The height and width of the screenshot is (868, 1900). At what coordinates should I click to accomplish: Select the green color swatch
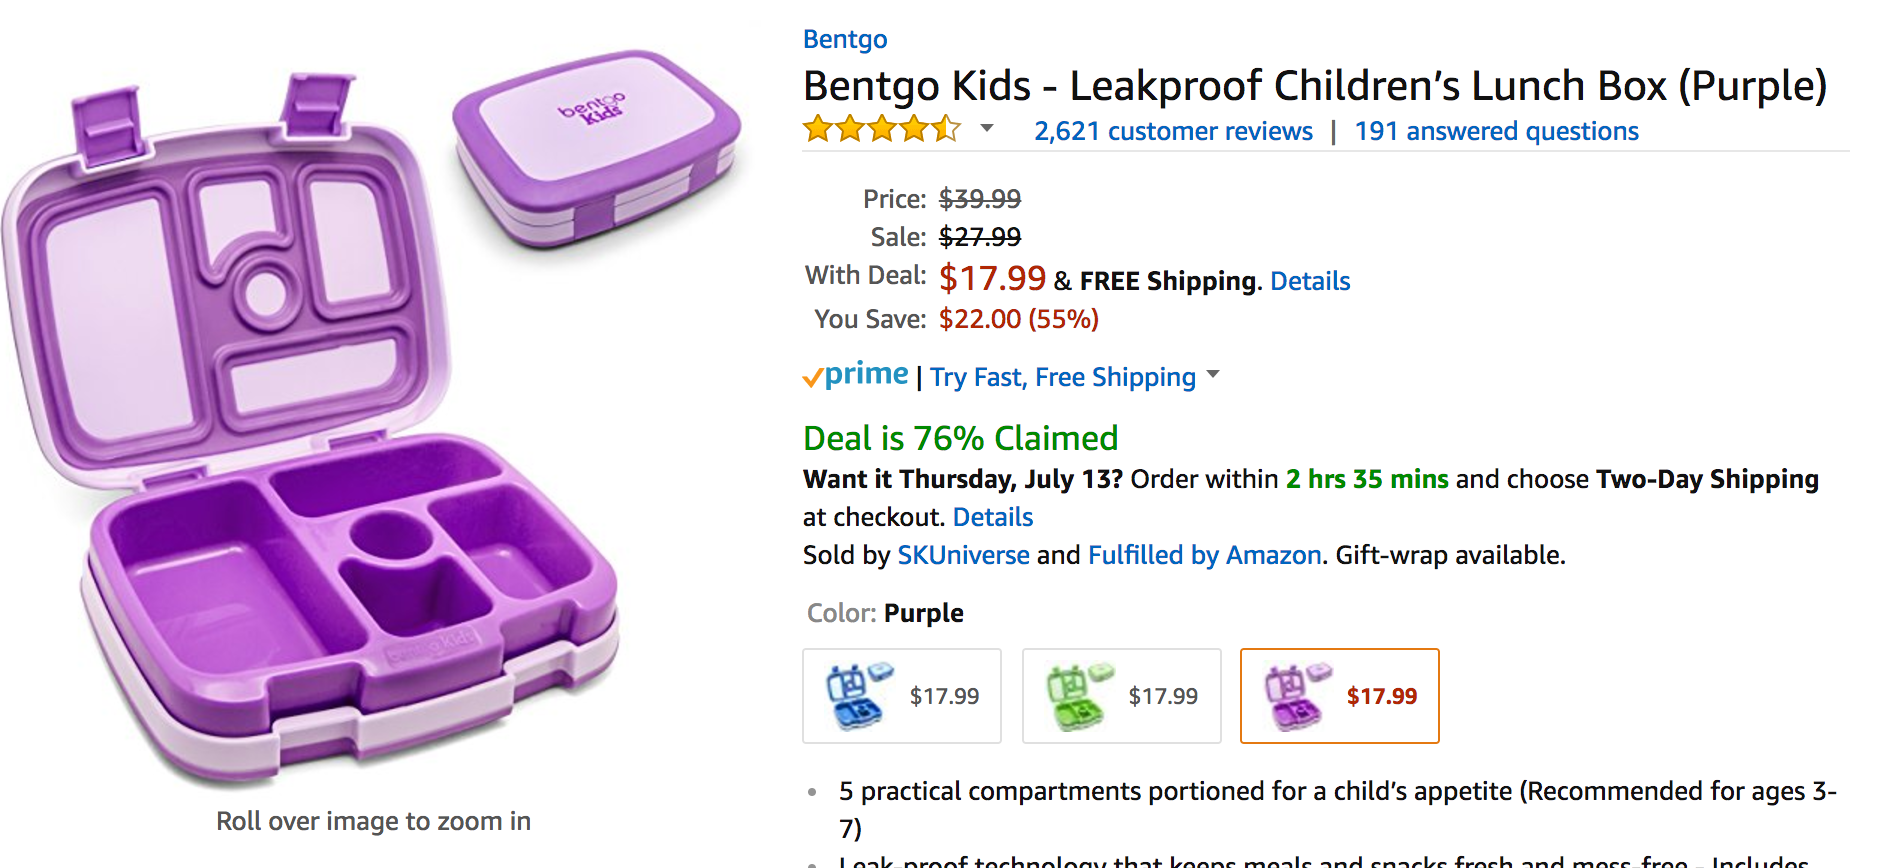pyautogui.click(x=1121, y=696)
